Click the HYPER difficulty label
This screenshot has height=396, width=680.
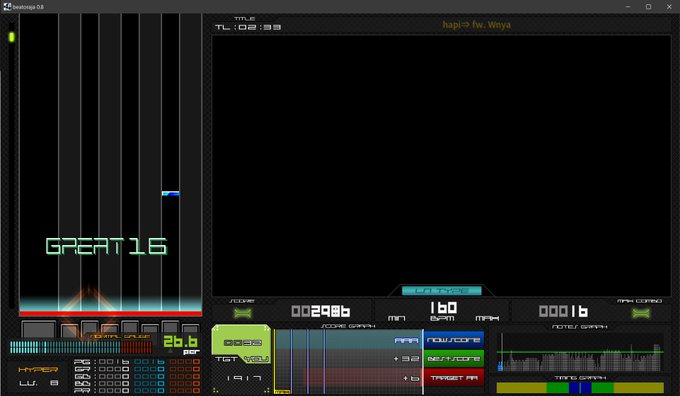[38, 370]
